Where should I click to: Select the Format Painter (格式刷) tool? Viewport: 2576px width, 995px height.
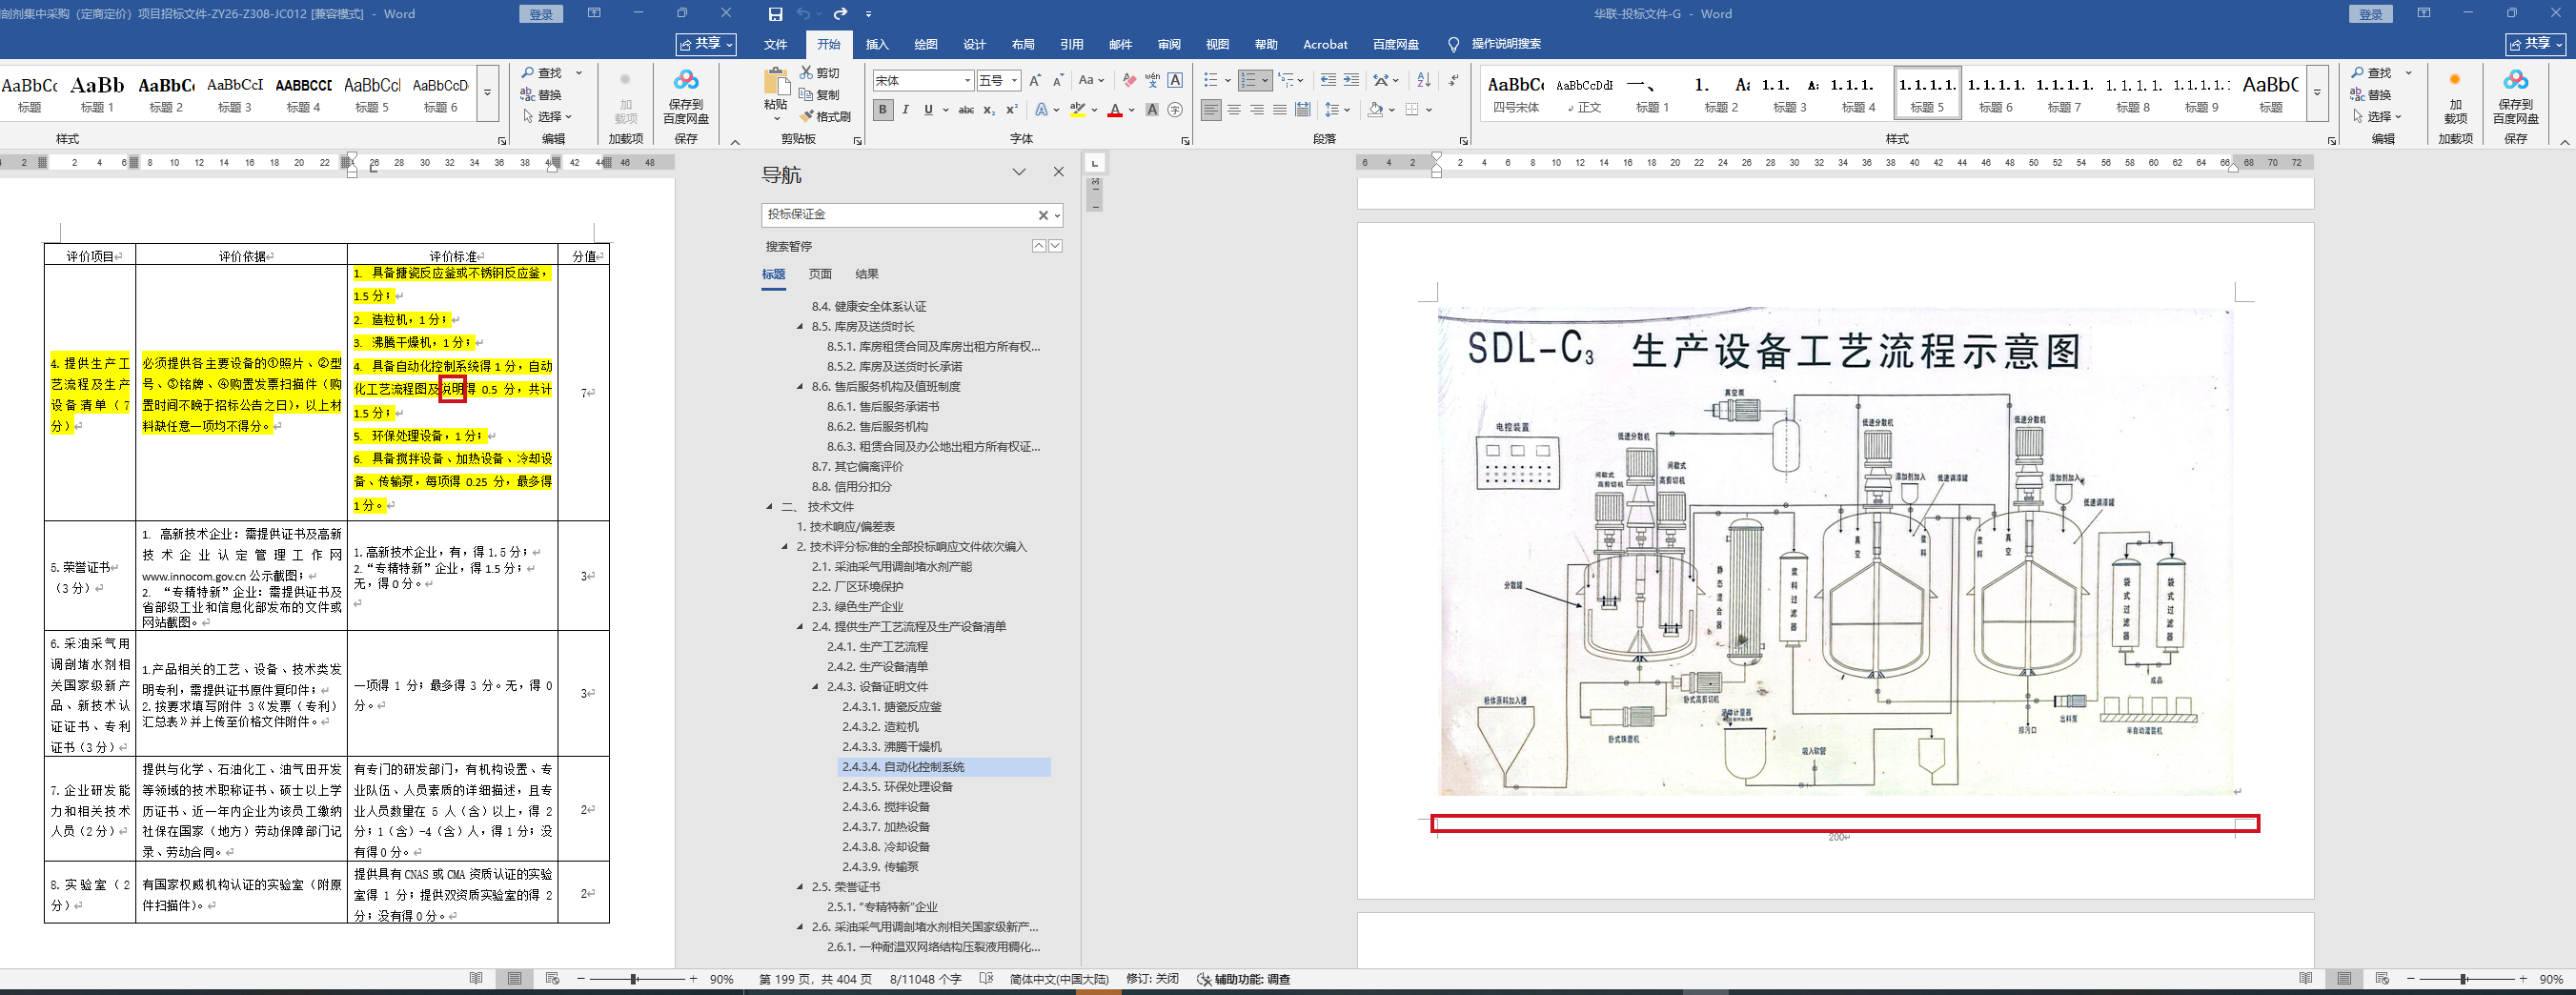click(x=825, y=116)
